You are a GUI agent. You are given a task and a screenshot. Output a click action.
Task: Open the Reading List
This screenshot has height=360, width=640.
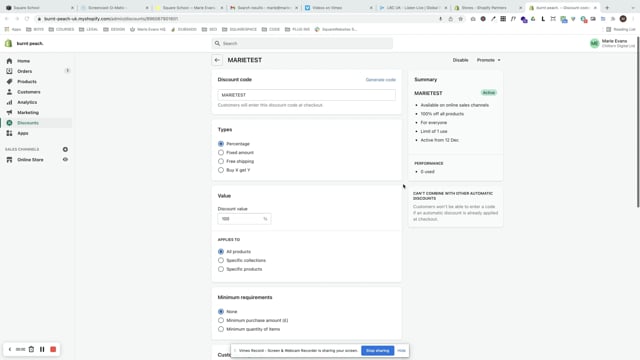click(621, 29)
